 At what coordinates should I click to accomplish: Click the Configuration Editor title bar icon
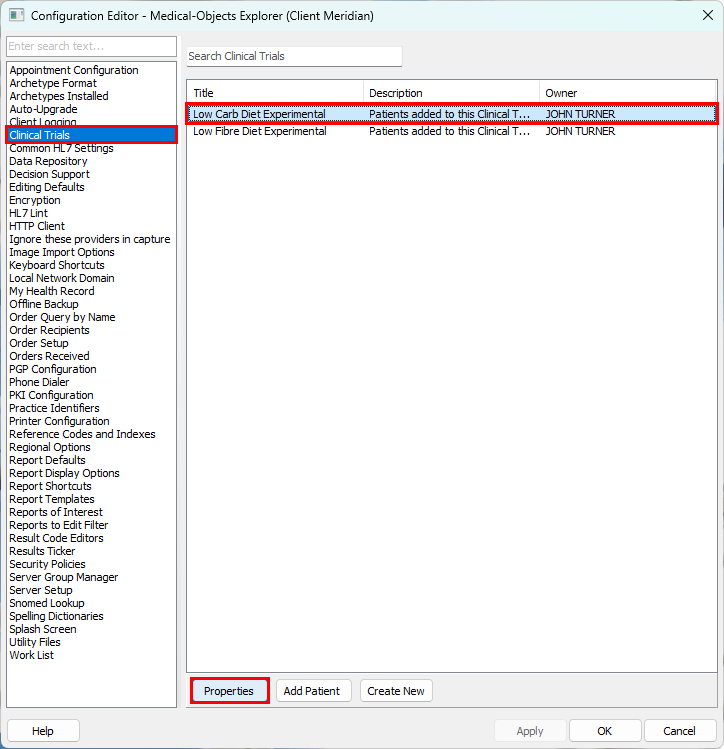click(16, 15)
